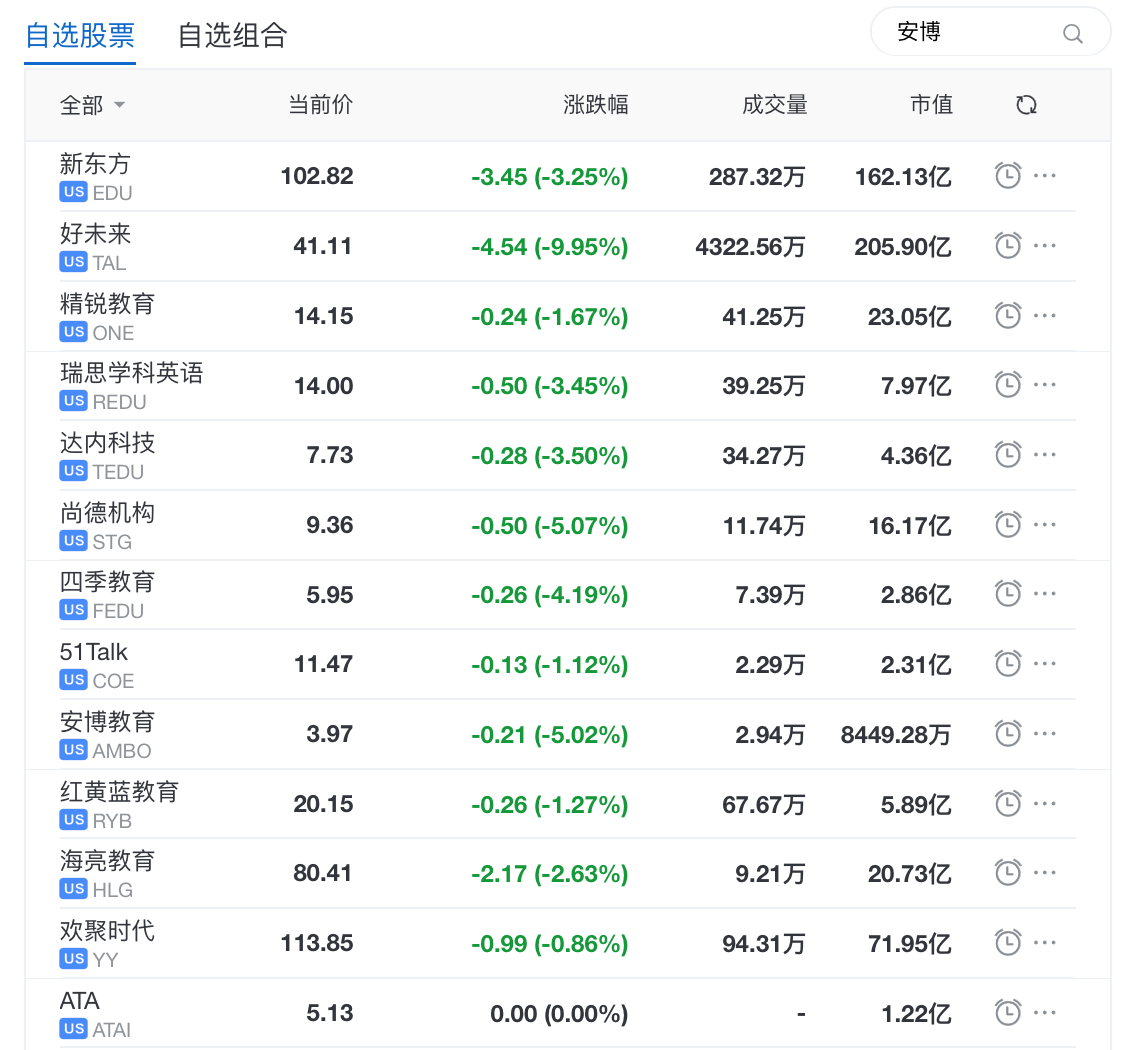1126x1050 pixels.
Task: Select the price value 102.82
Action: [317, 176]
